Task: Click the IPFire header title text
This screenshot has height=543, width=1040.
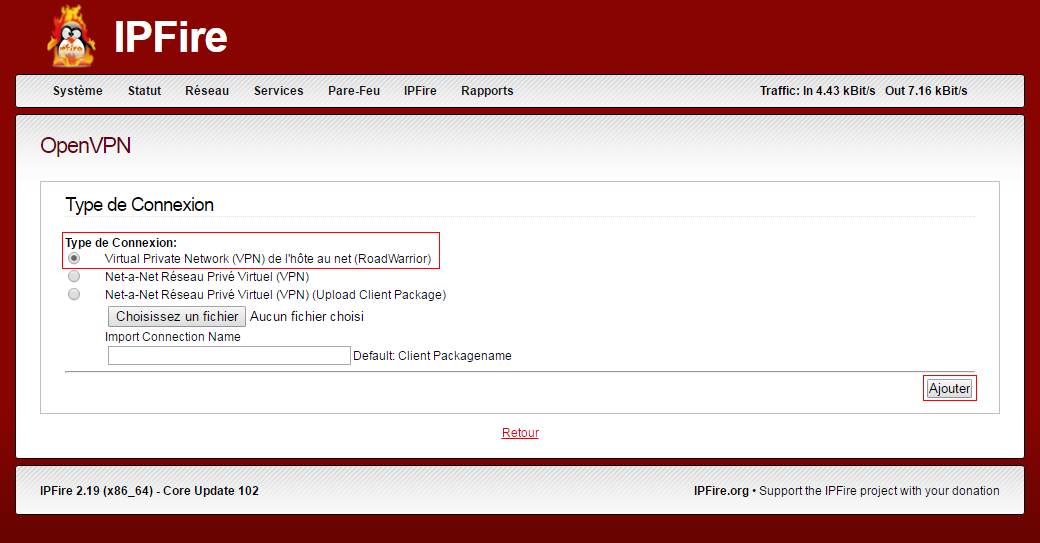Action: [x=170, y=38]
